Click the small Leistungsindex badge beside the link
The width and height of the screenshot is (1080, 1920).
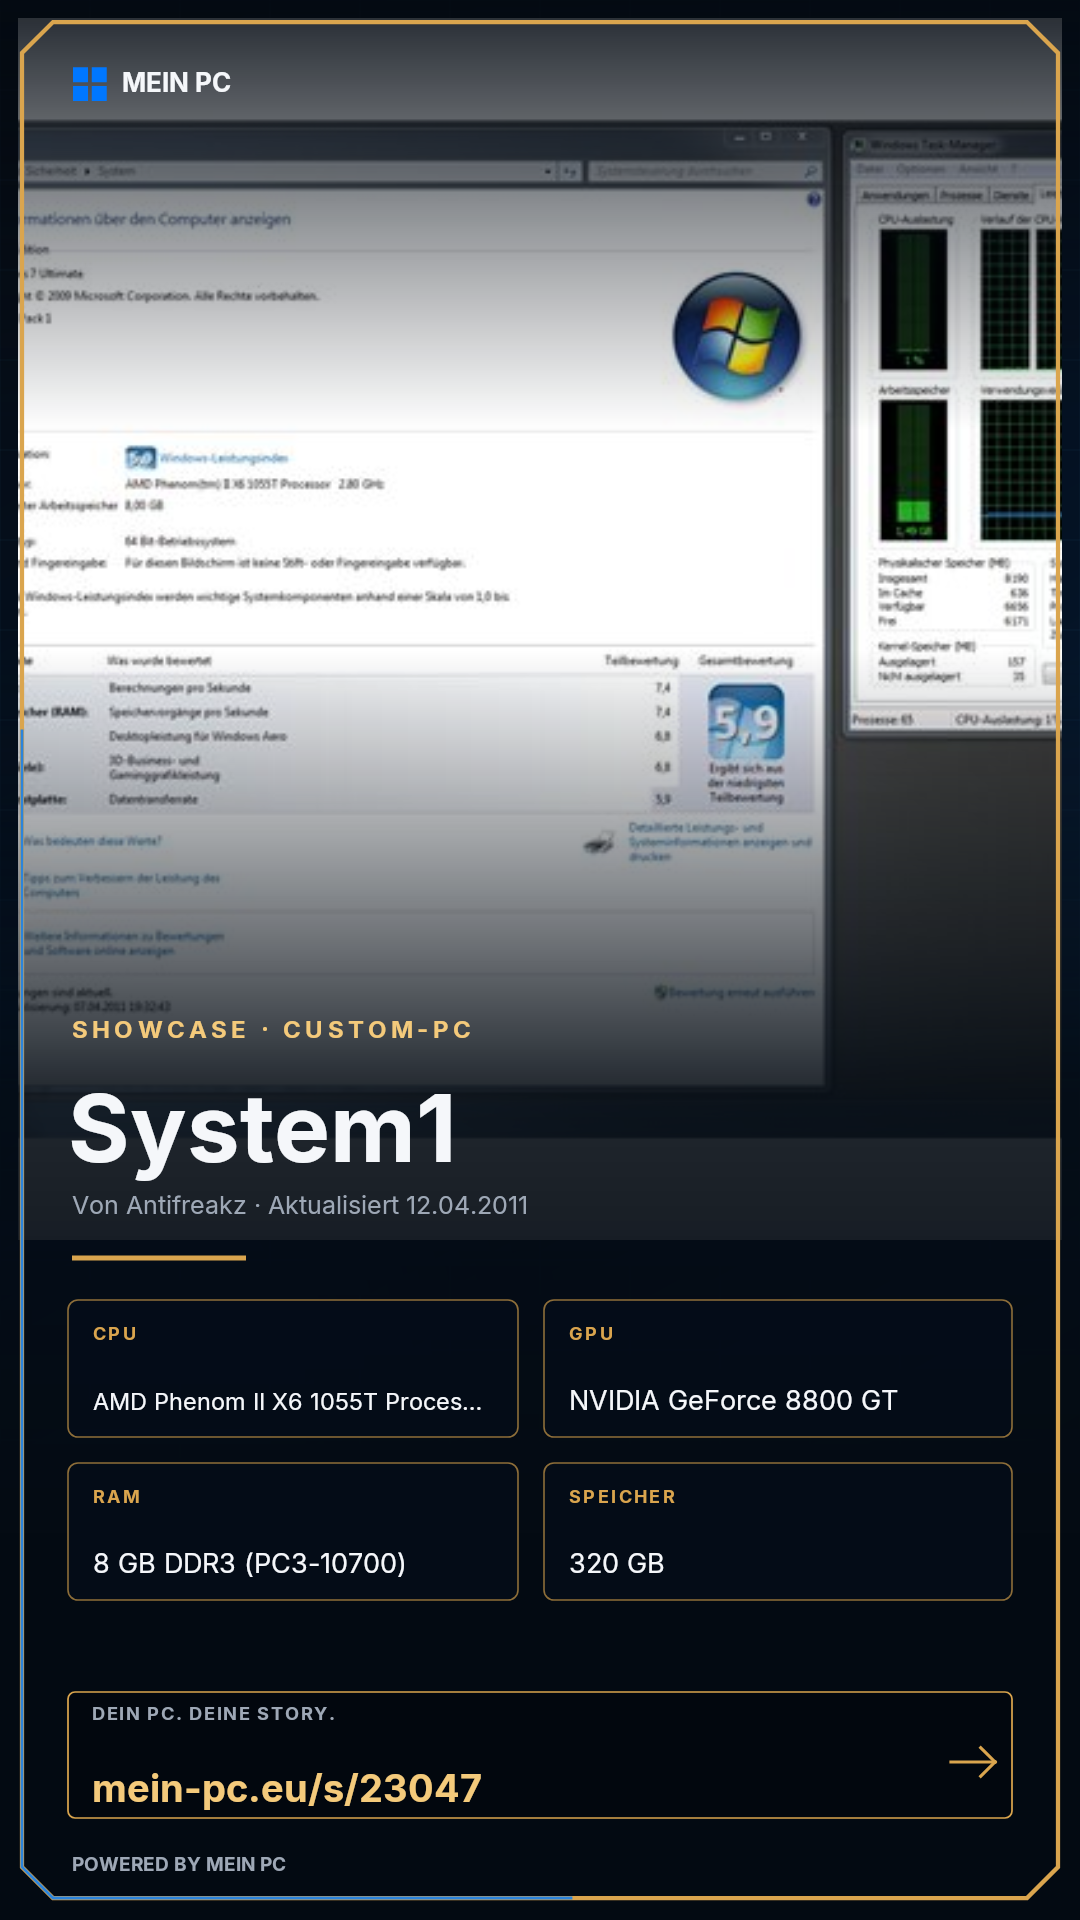click(141, 458)
